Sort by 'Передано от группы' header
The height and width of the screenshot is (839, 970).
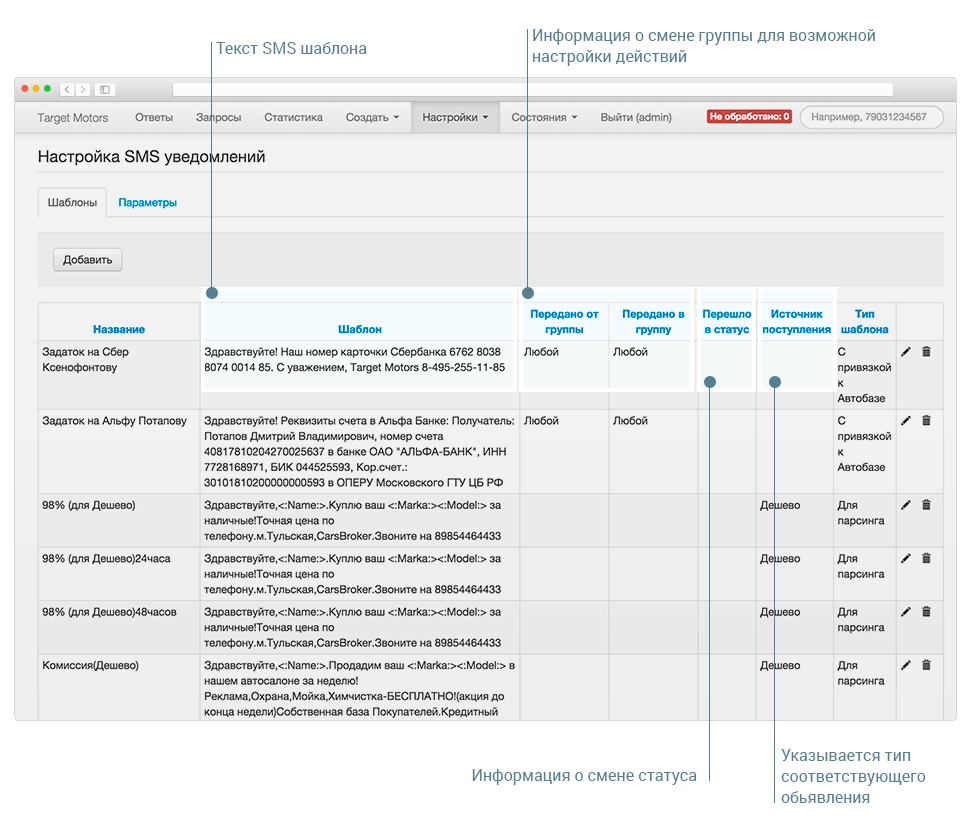click(564, 322)
